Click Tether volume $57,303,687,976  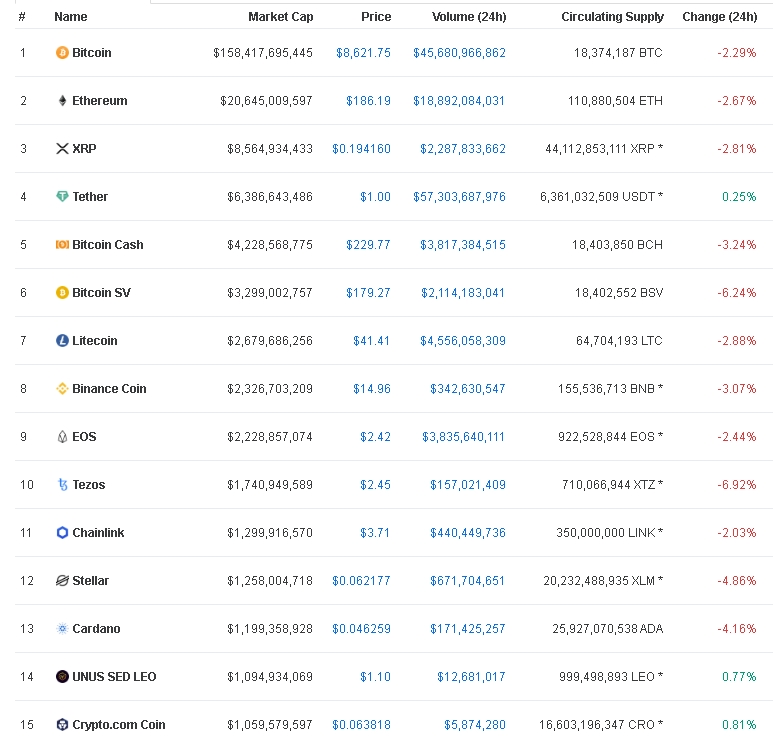tap(459, 196)
